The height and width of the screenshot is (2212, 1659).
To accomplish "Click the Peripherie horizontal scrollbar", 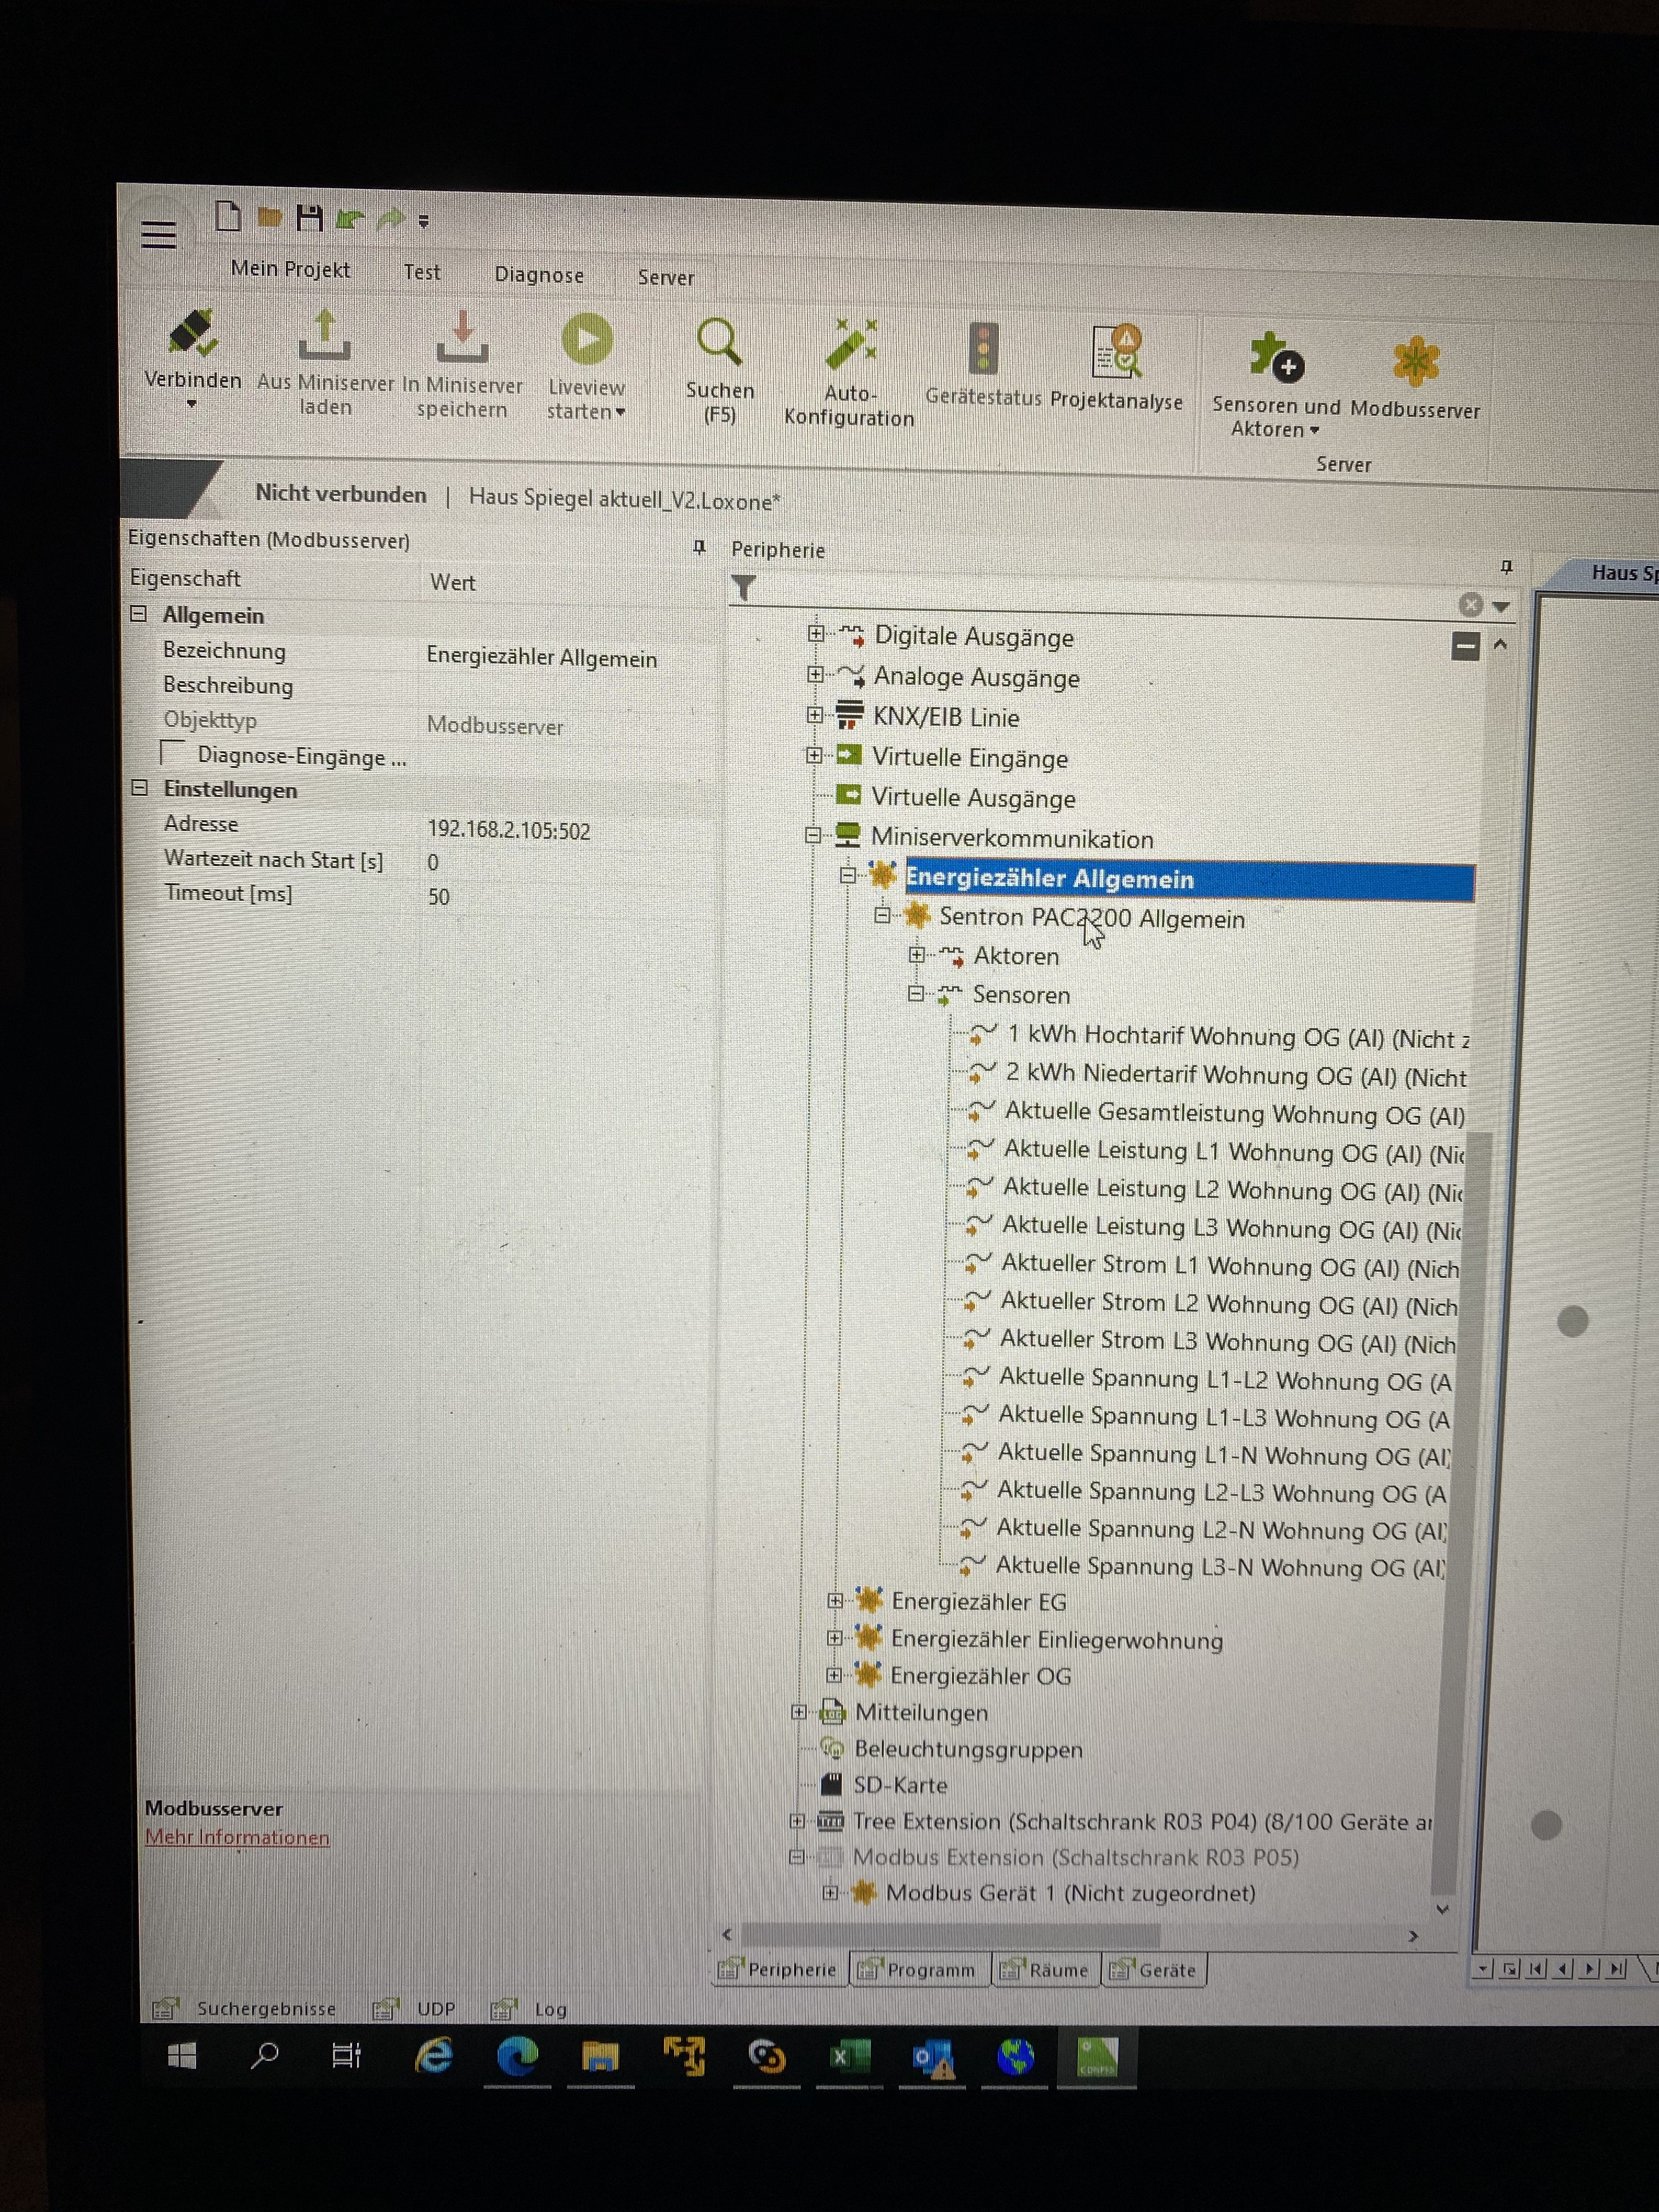I will pos(950,1935).
